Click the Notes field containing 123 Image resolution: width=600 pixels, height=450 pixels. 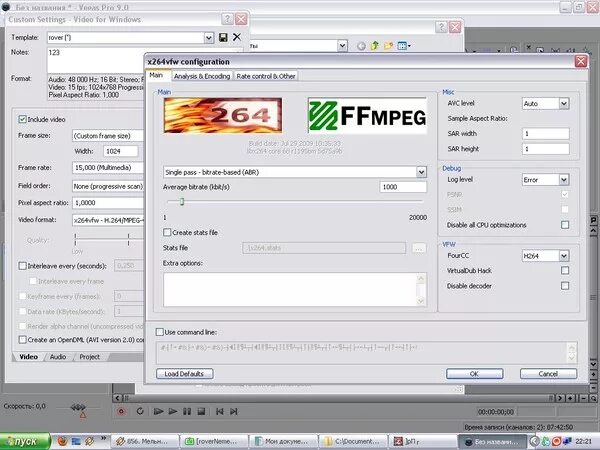[96, 60]
